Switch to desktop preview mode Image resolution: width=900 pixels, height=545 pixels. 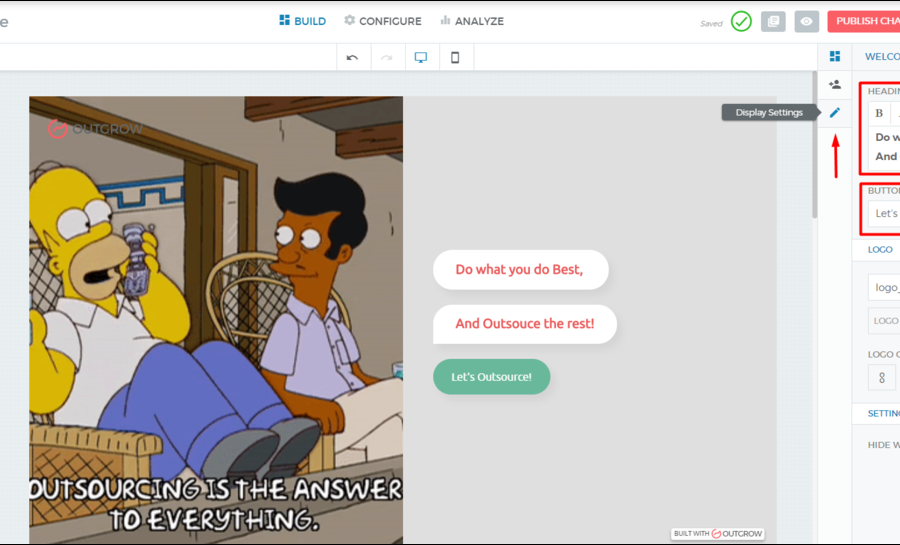tap(421, 58)
